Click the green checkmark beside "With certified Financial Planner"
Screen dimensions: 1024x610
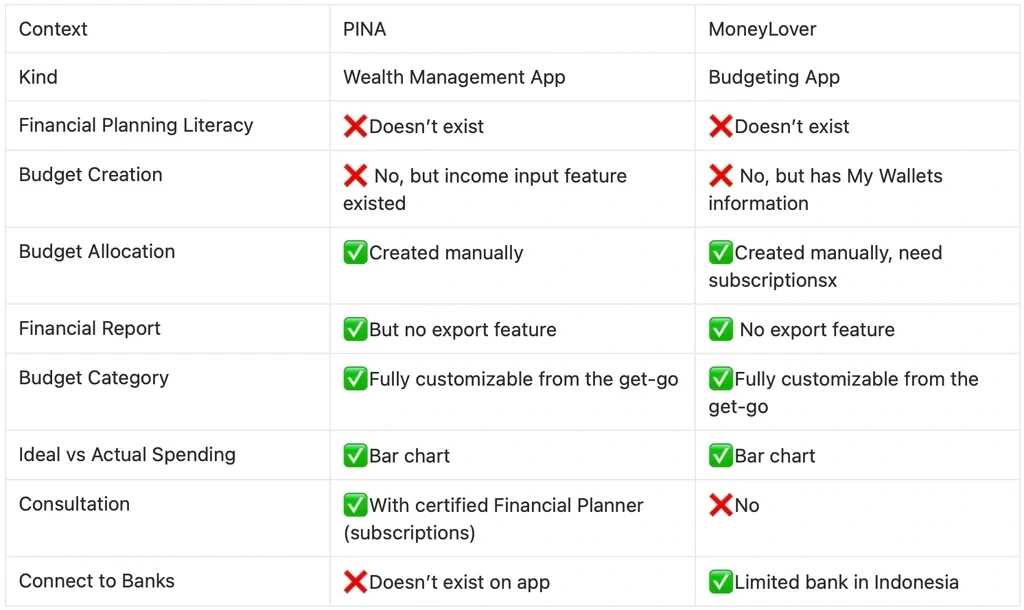355,505
